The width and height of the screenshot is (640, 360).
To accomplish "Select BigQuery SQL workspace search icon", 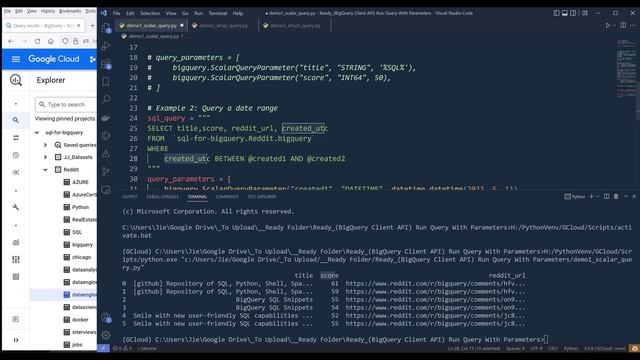I will (x=16, y=120).
